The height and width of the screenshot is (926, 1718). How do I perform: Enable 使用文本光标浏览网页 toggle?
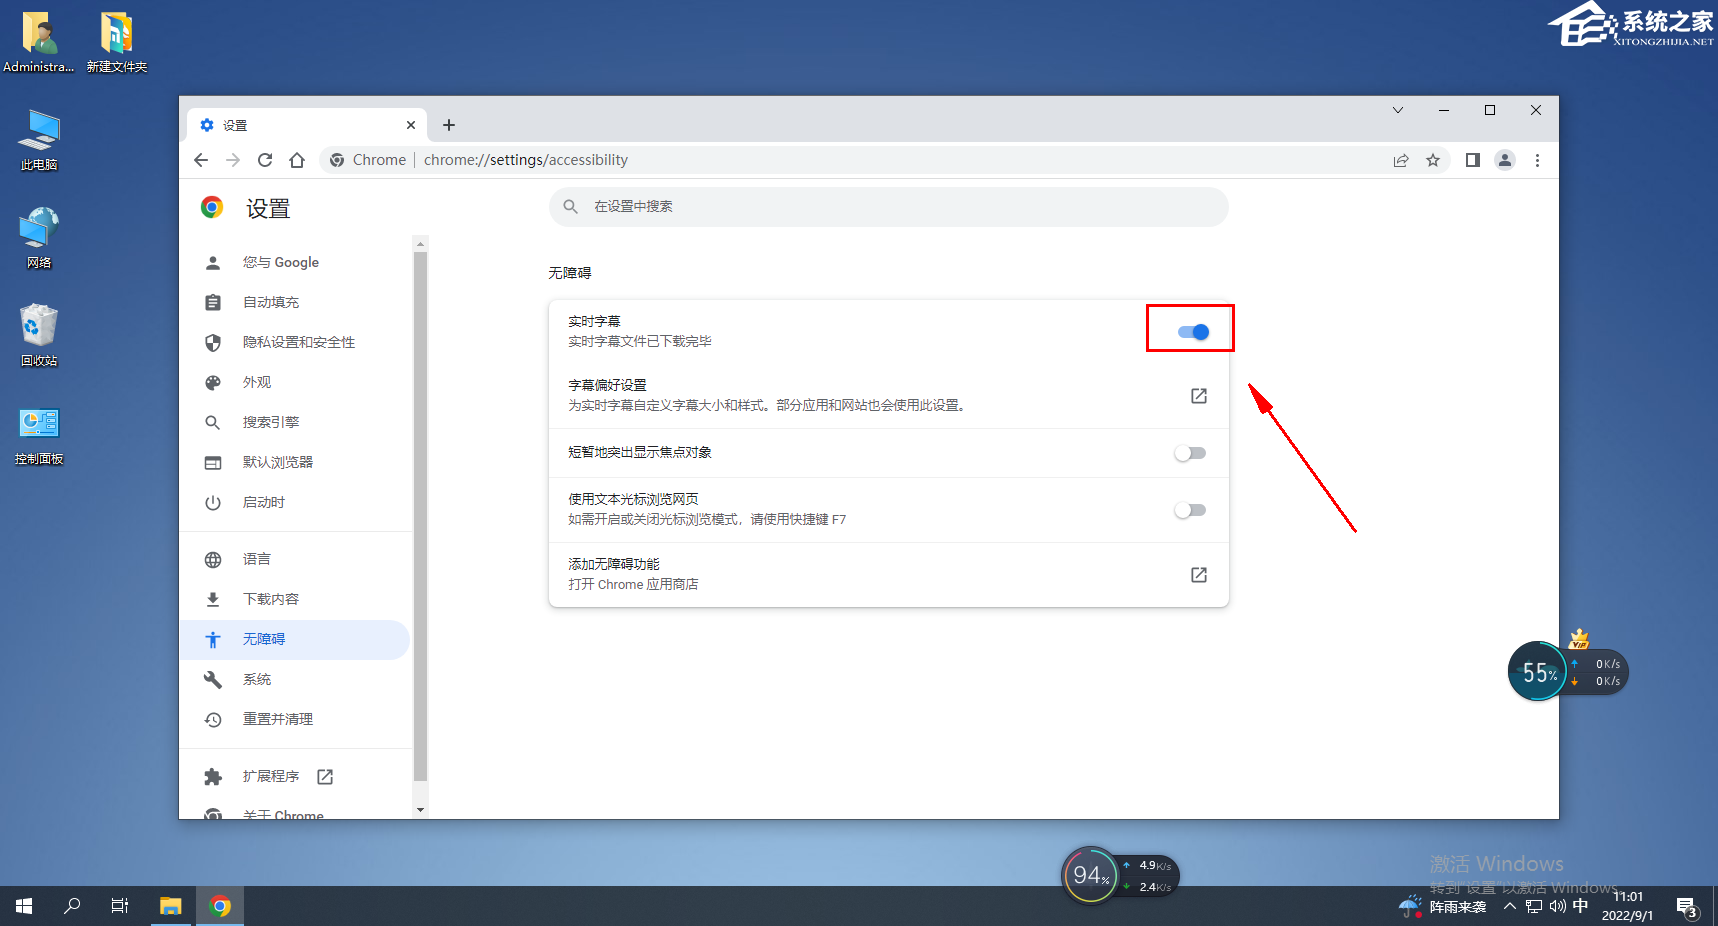(x=1190, y=510)
